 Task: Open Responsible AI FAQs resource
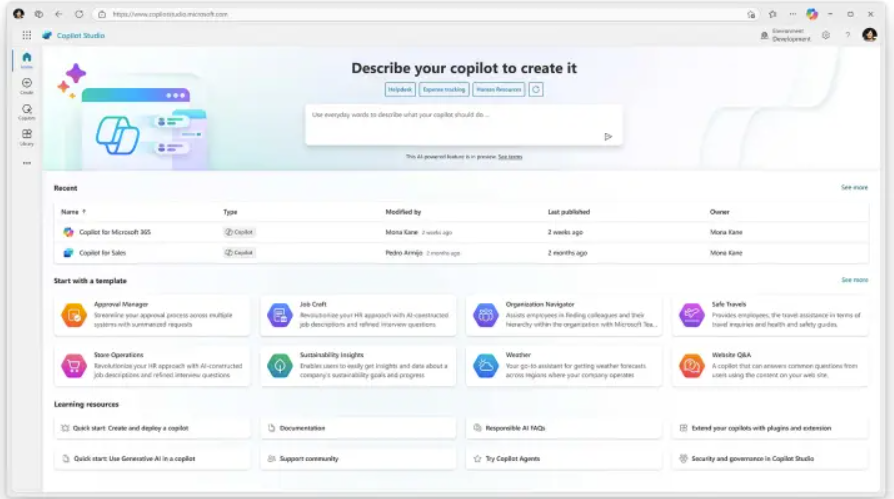coord(564,428)
